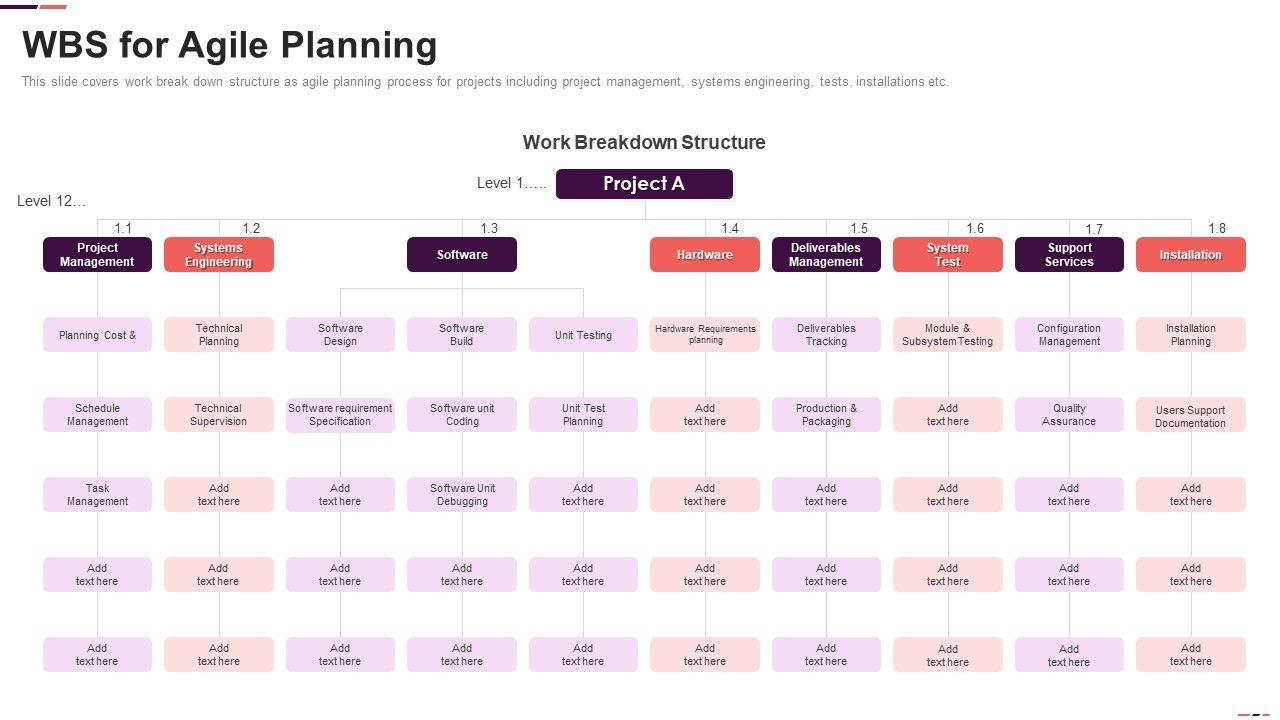Viewport: 1280px width, 720px height.
Task: Select the Unit Test Planning box
Action: [583, 415]
